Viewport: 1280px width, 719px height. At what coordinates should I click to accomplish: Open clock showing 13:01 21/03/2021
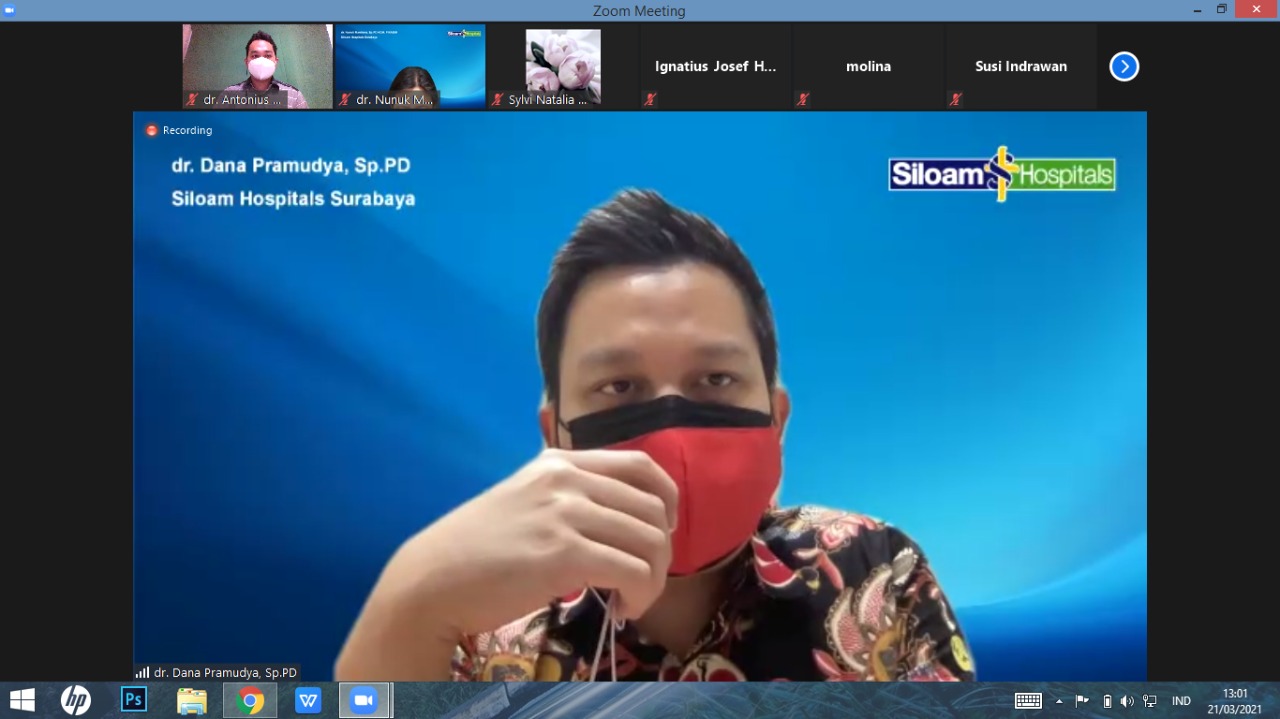(1235, 701)
